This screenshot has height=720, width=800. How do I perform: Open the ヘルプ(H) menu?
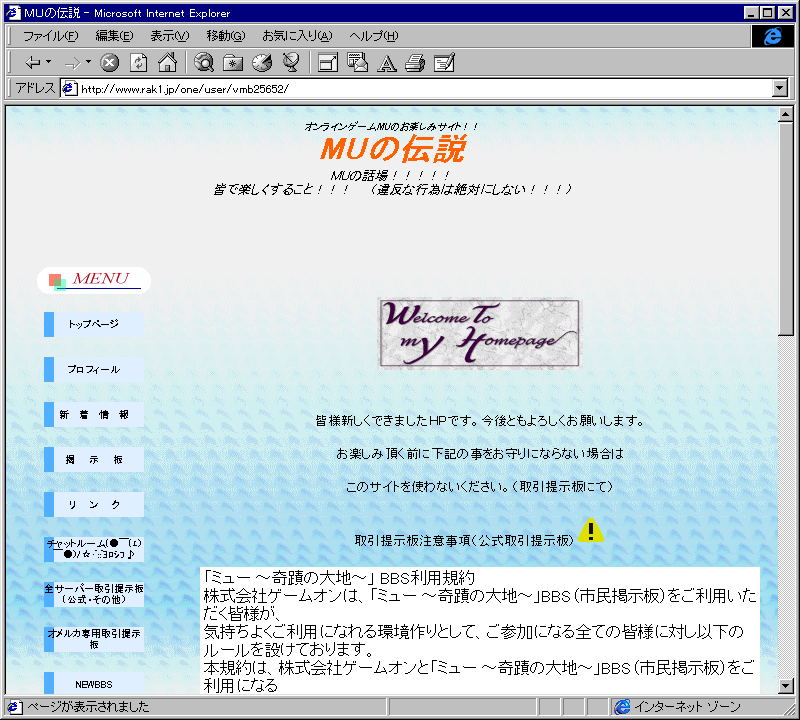pos(373,36)
